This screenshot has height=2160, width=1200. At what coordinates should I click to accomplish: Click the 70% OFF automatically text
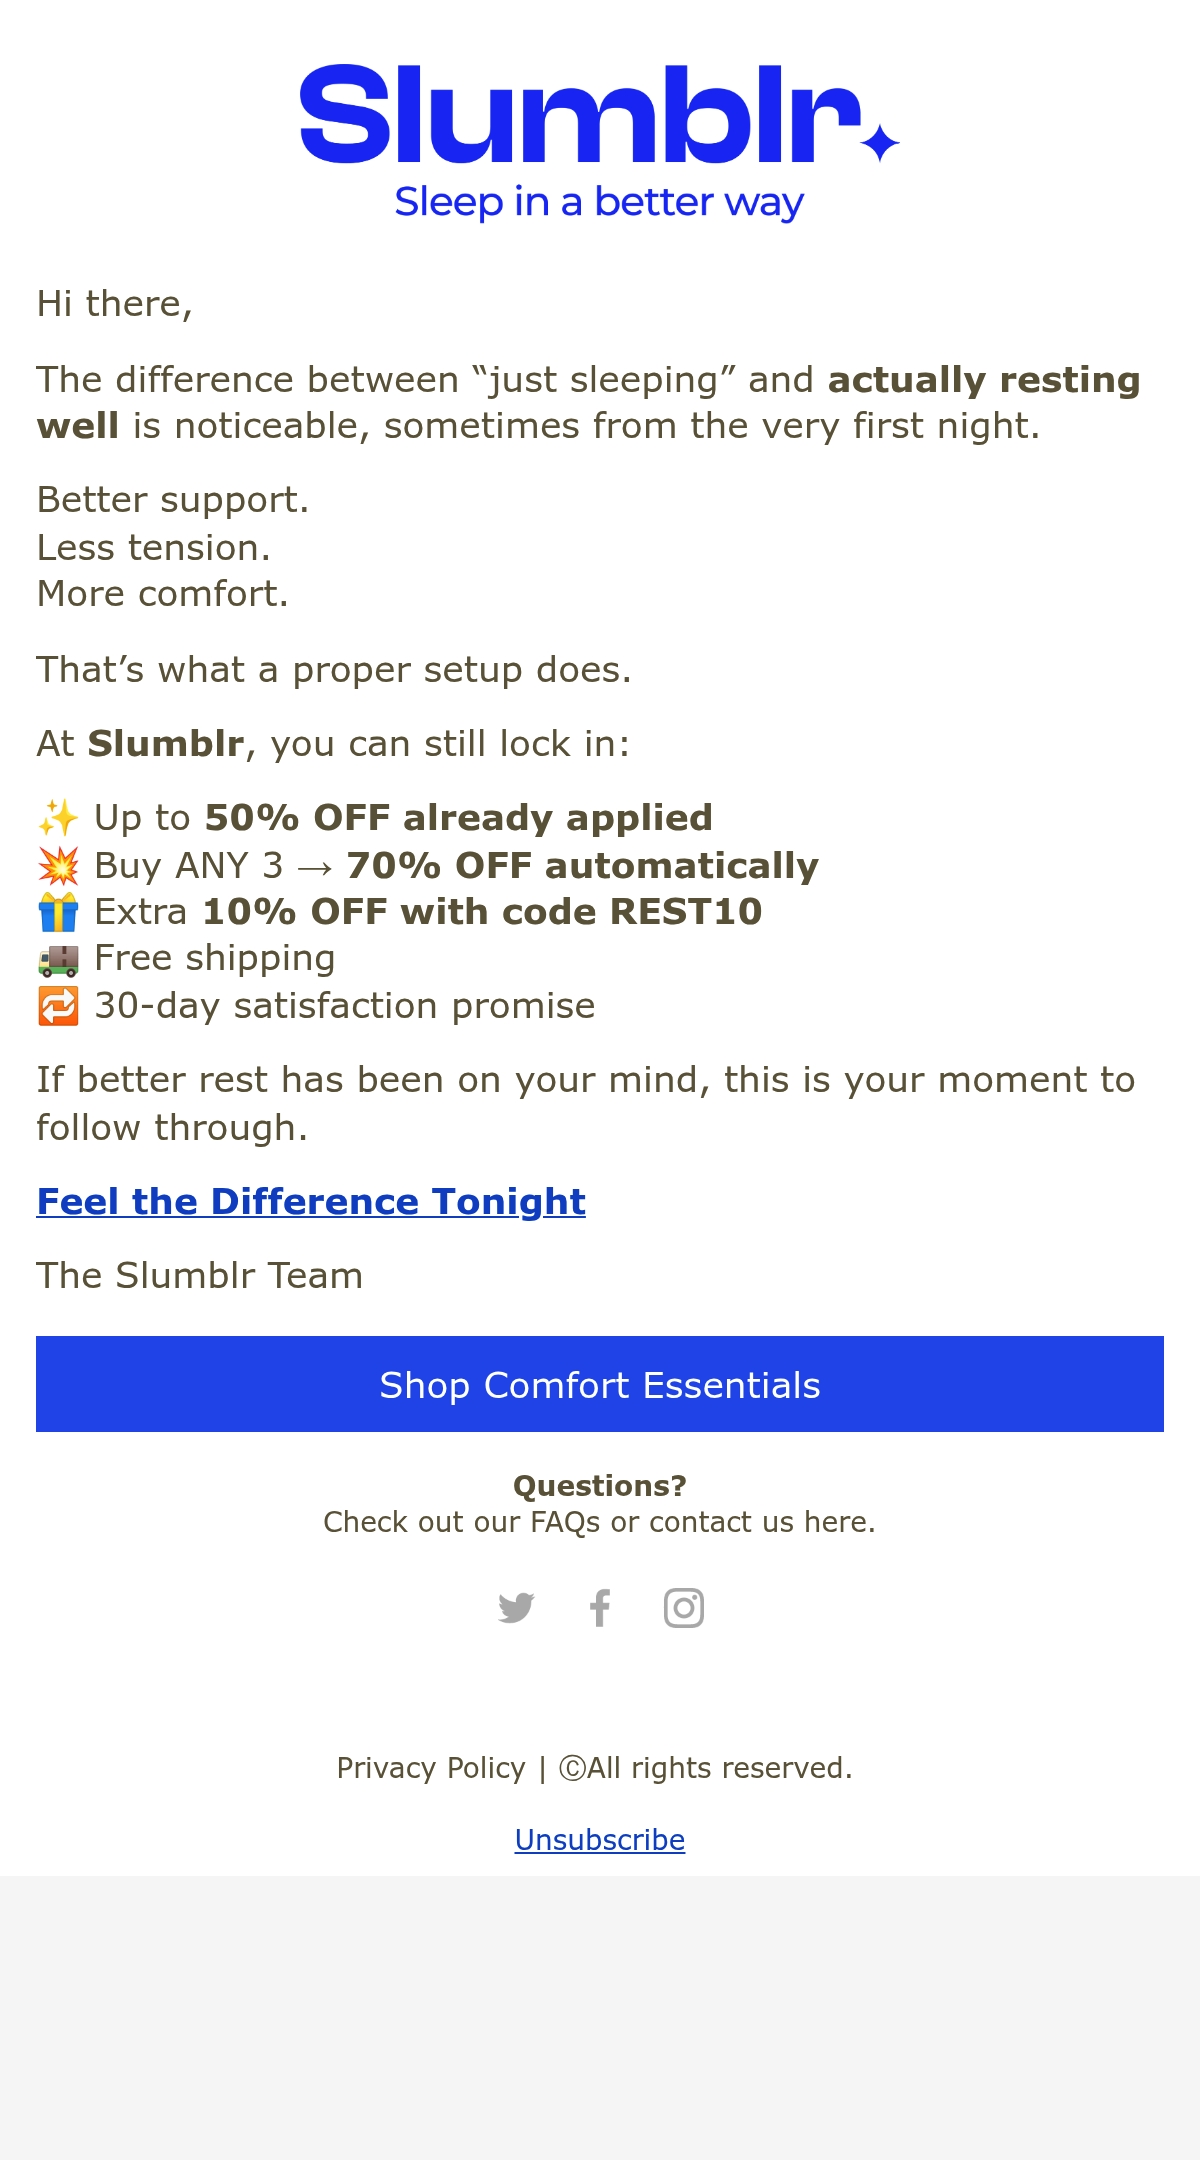pyautogui.click(x=582, y=866)
